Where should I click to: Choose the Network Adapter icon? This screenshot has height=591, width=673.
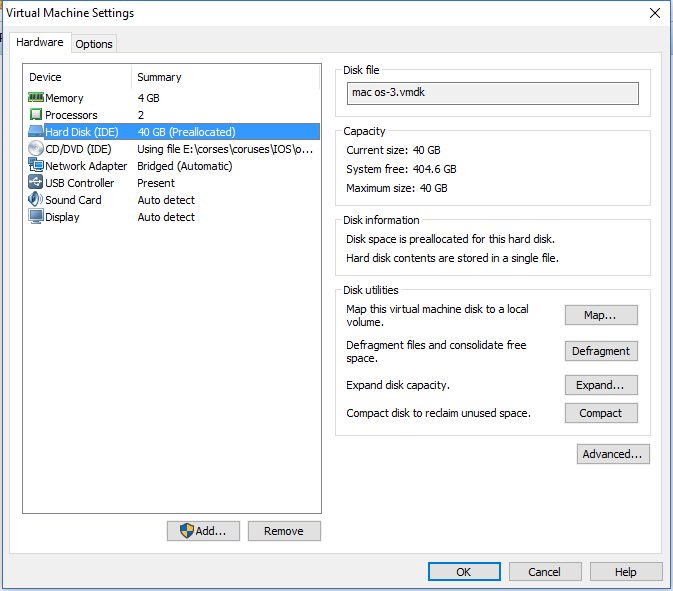point(36,165)
